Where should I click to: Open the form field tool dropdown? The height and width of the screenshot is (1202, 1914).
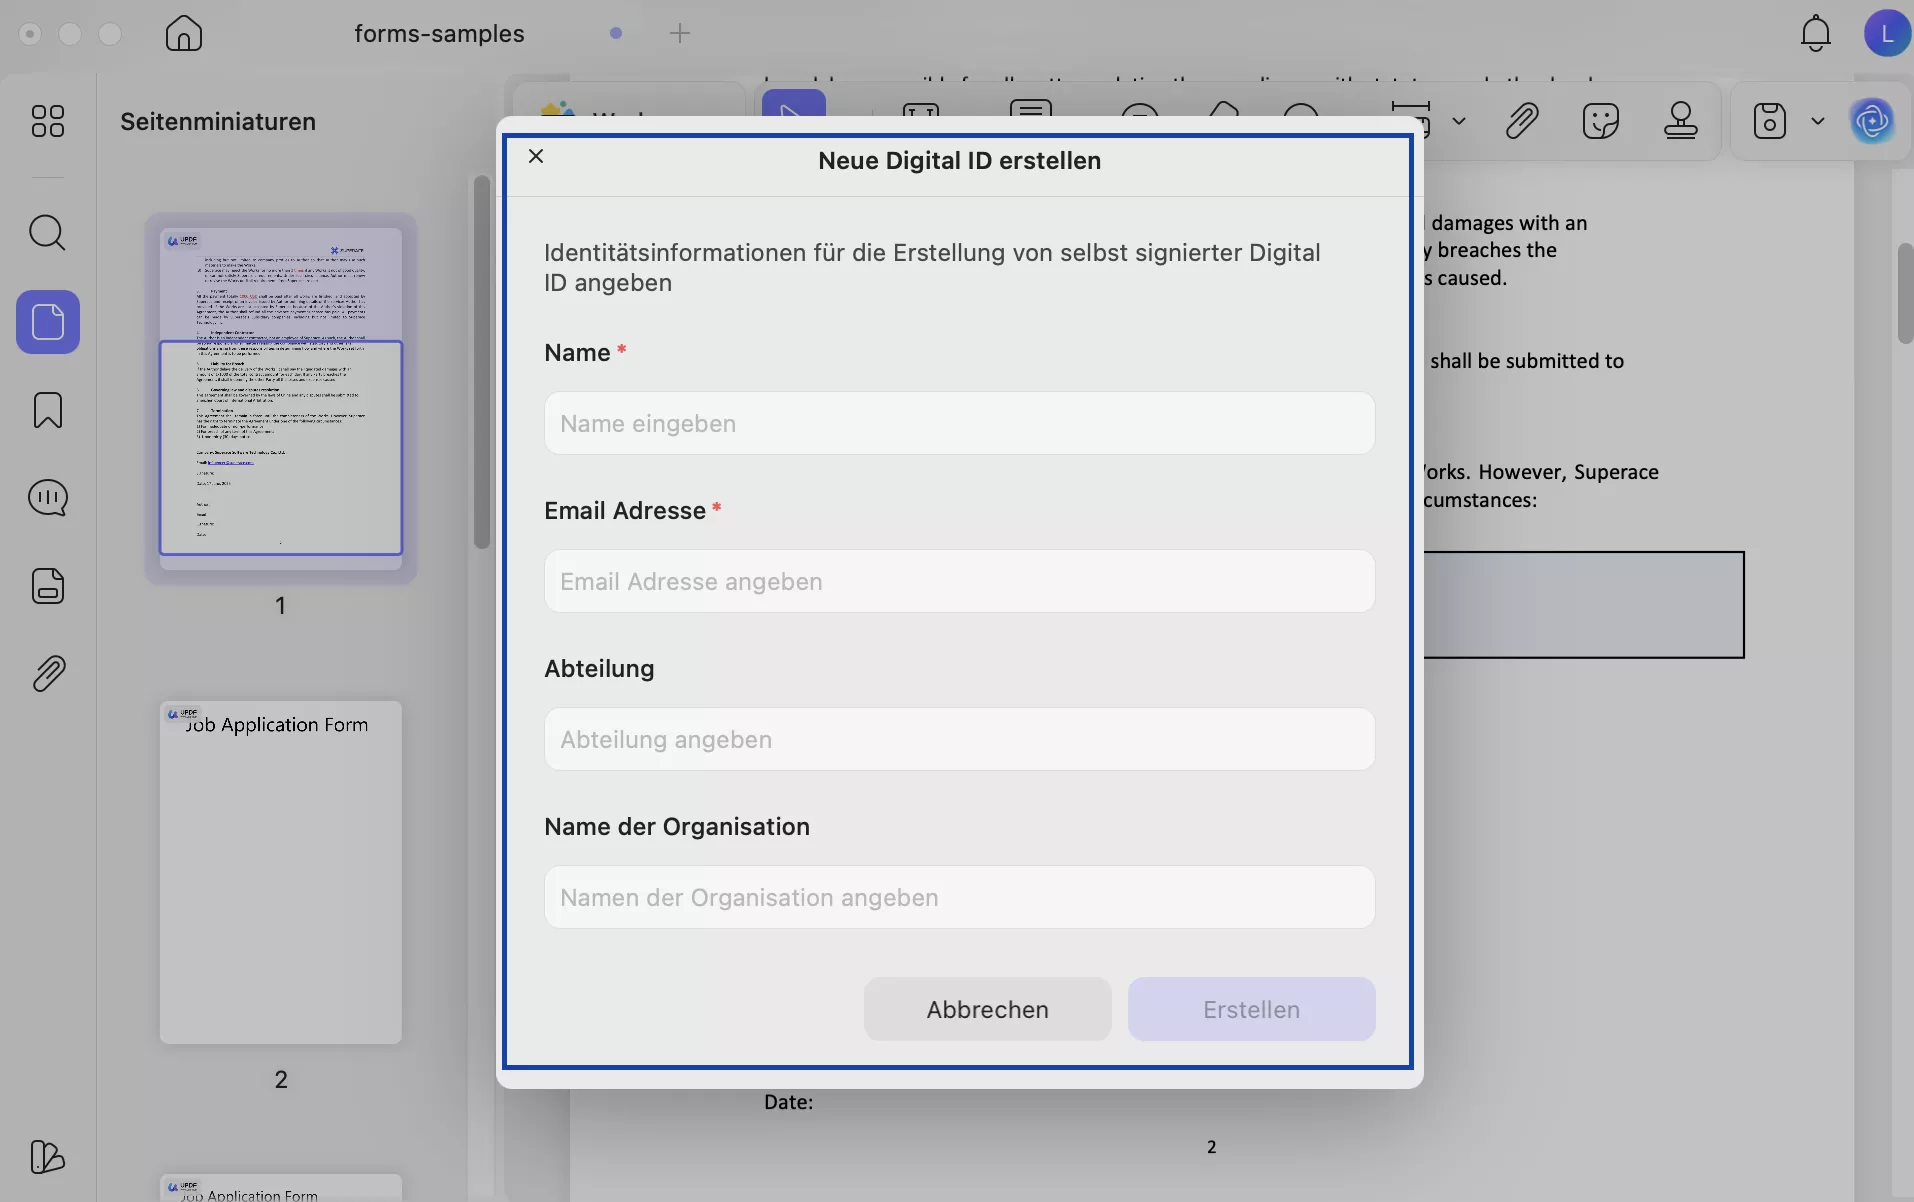pos(1459,120)
